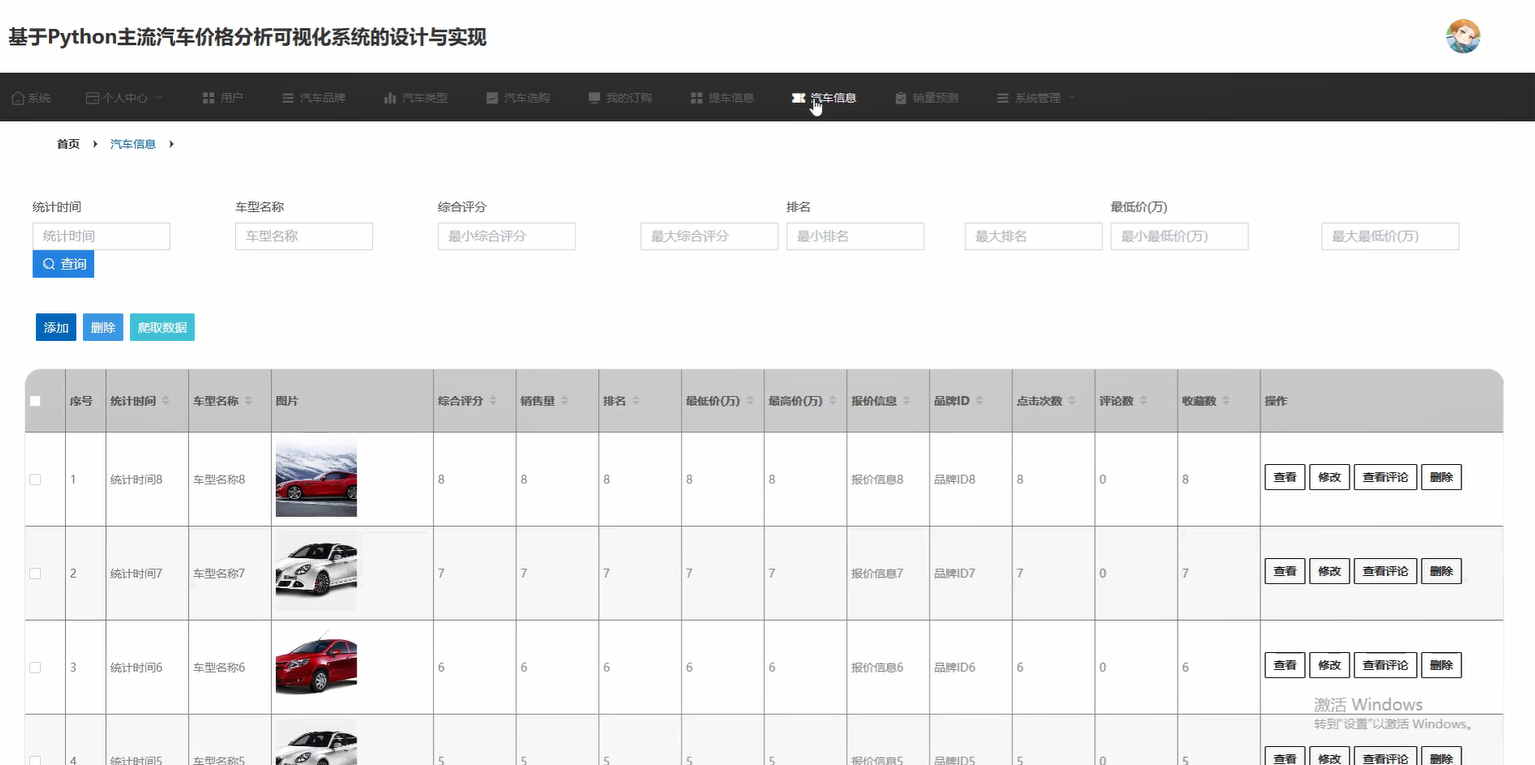Click 删除 for row 车型名称6
Viewport: 1535px width, 765px height.
[1441, 665]
